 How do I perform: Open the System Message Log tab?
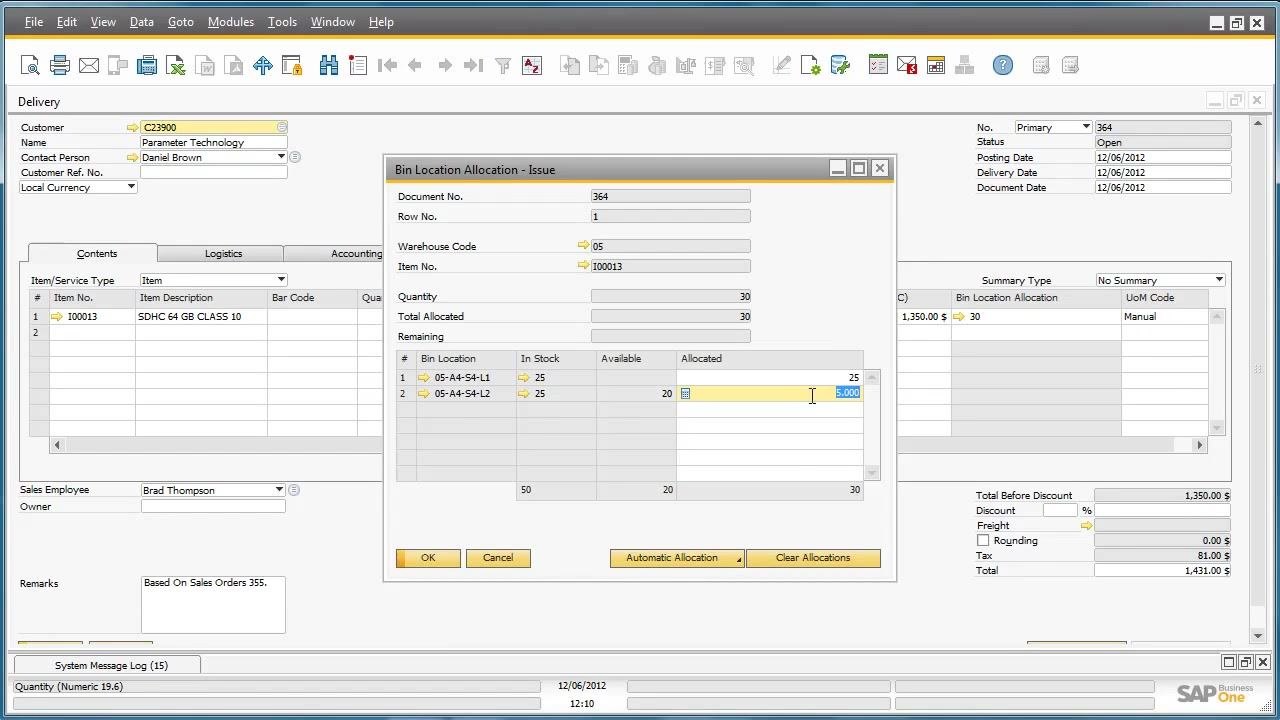coord(110,665)
